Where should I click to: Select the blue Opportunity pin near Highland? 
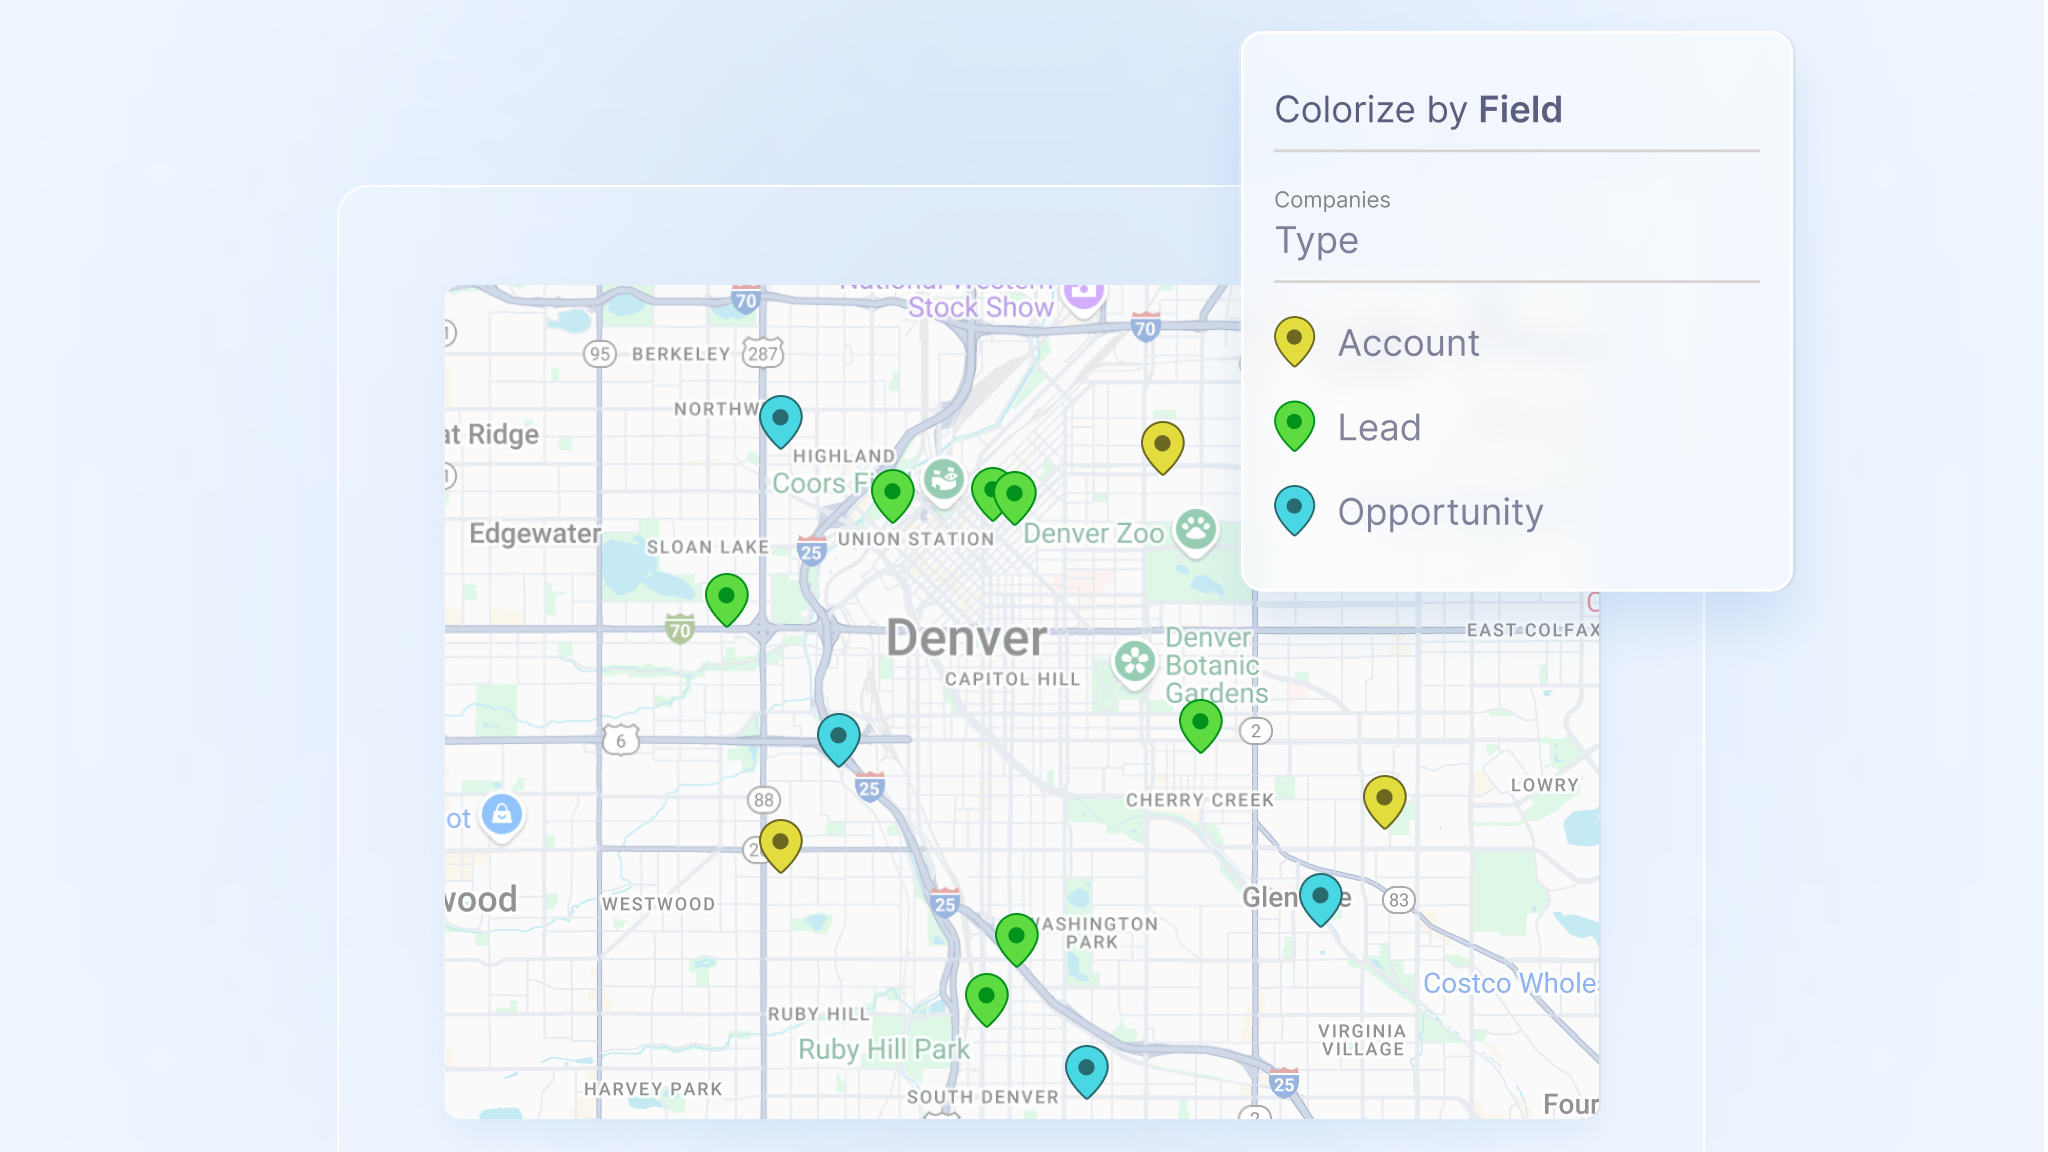[x=780, y=420]
